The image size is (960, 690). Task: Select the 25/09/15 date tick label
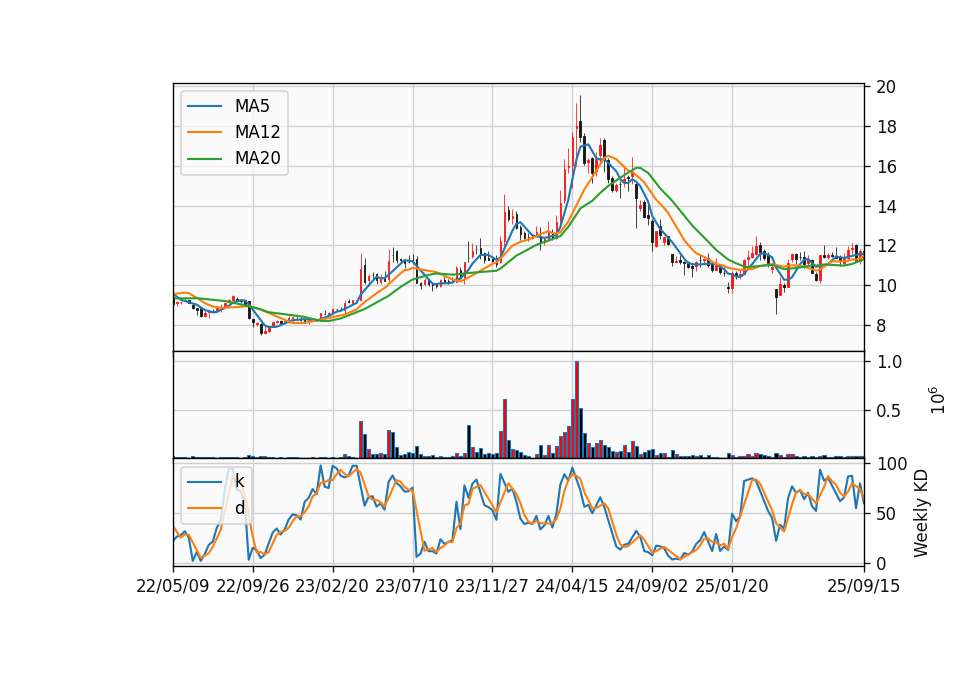864,586
